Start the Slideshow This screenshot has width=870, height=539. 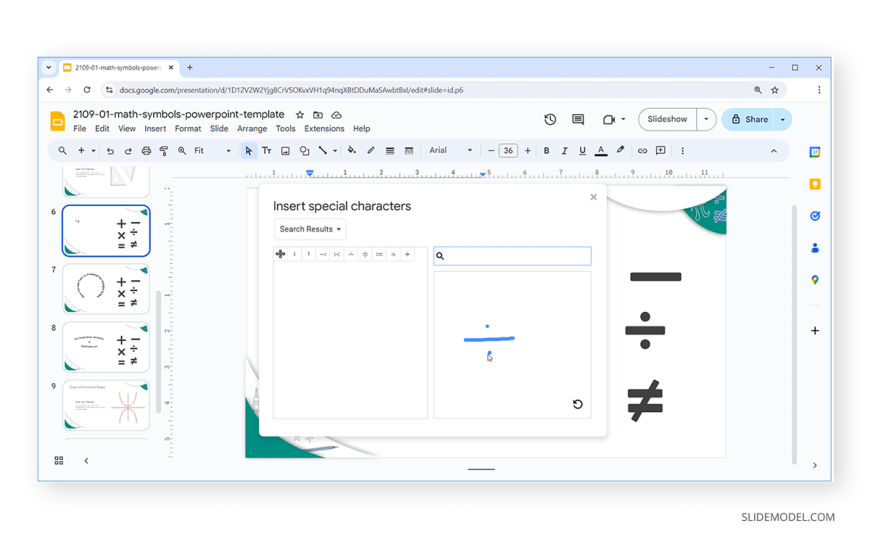click(x=667, y=119)
